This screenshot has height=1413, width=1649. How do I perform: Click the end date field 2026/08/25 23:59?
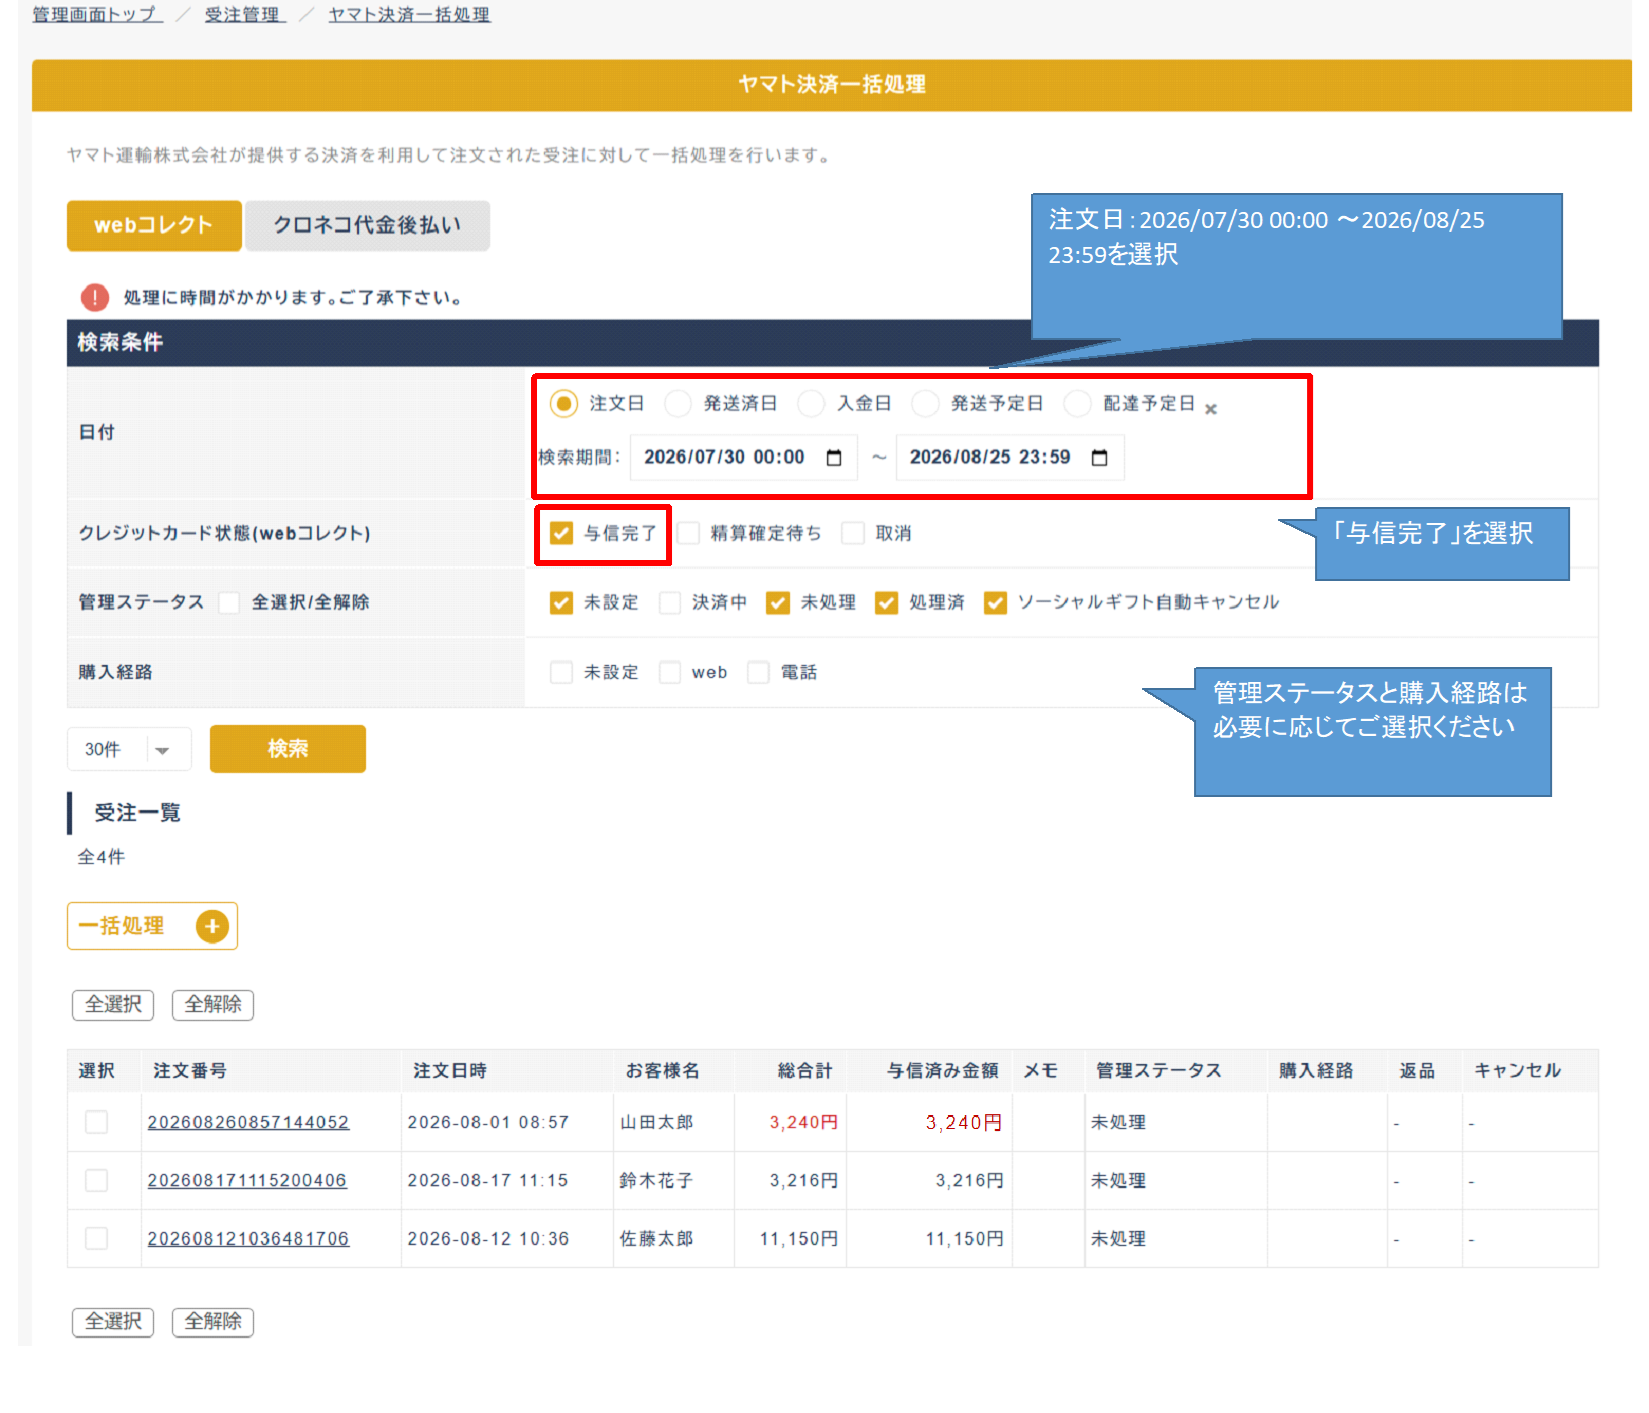coord(1010,458)
